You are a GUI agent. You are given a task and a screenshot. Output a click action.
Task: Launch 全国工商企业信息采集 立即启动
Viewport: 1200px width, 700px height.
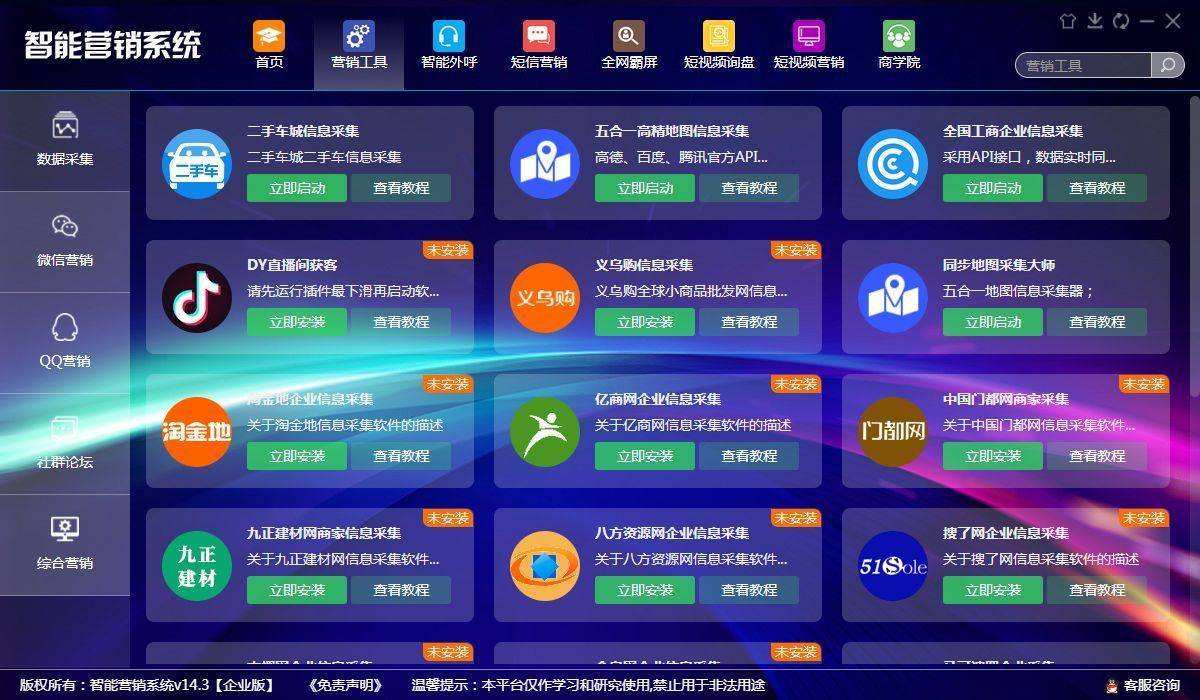[x=993, y=188]
